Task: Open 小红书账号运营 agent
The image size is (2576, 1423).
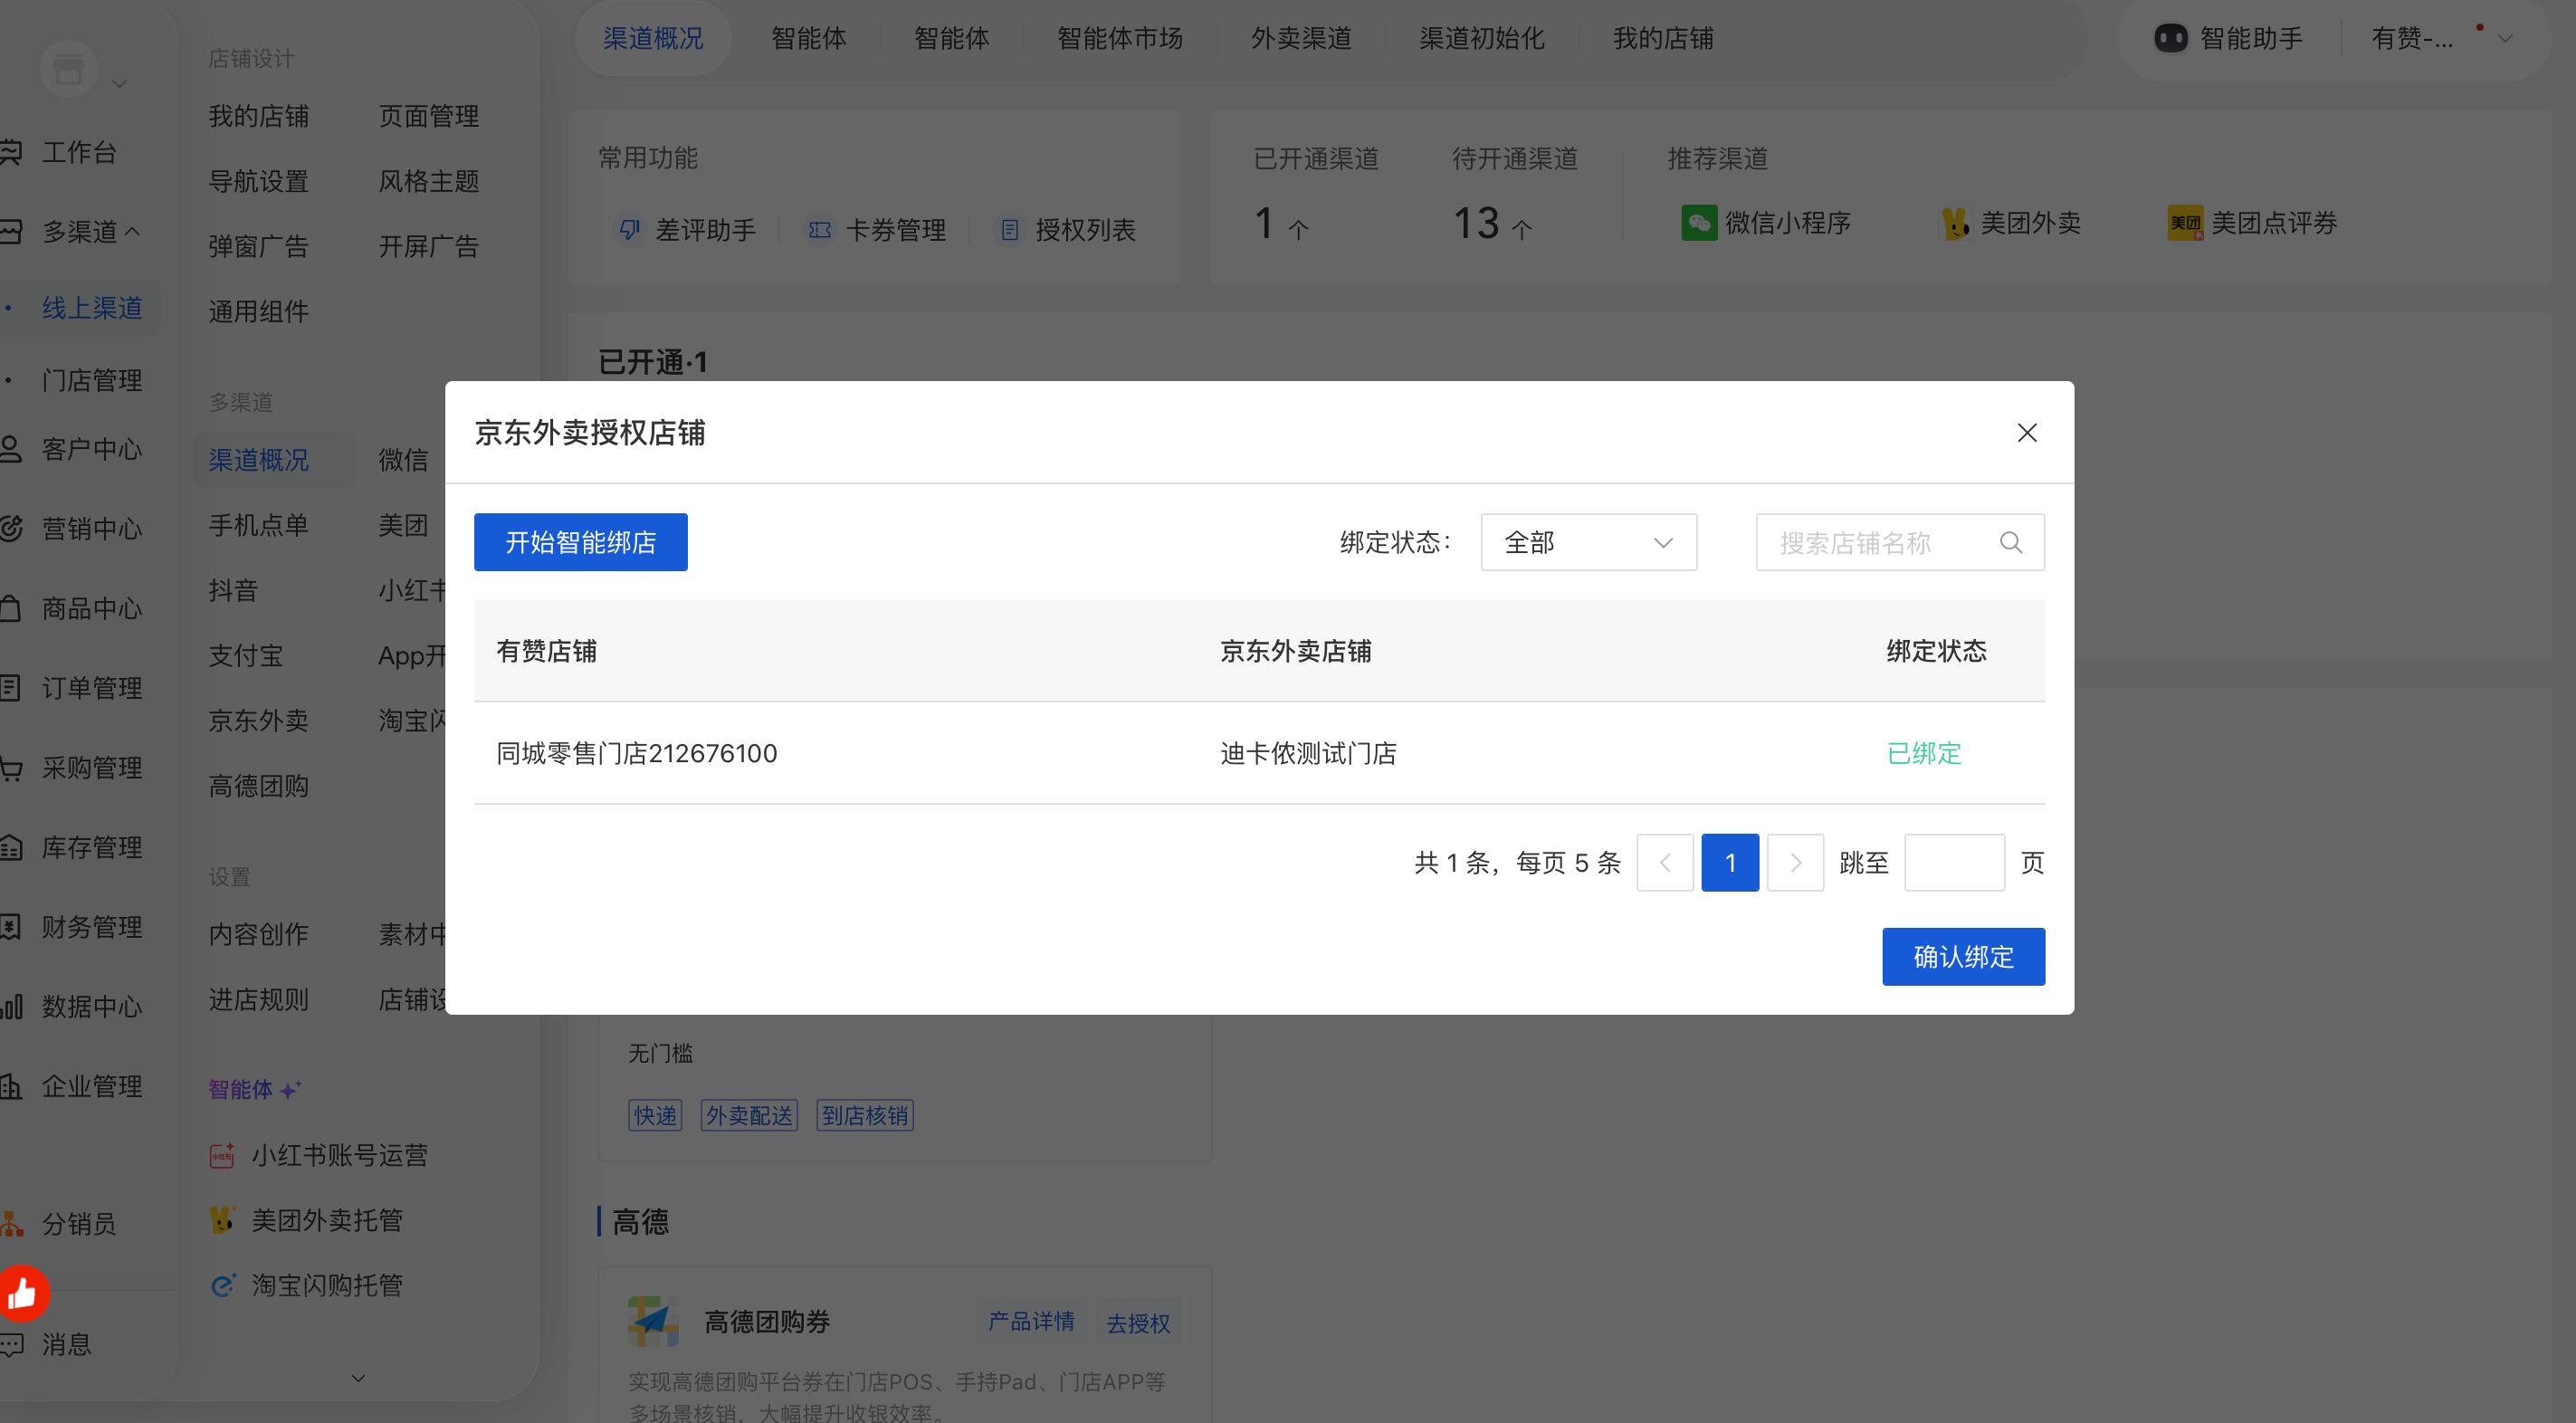Action: (x=319, y=1156)
